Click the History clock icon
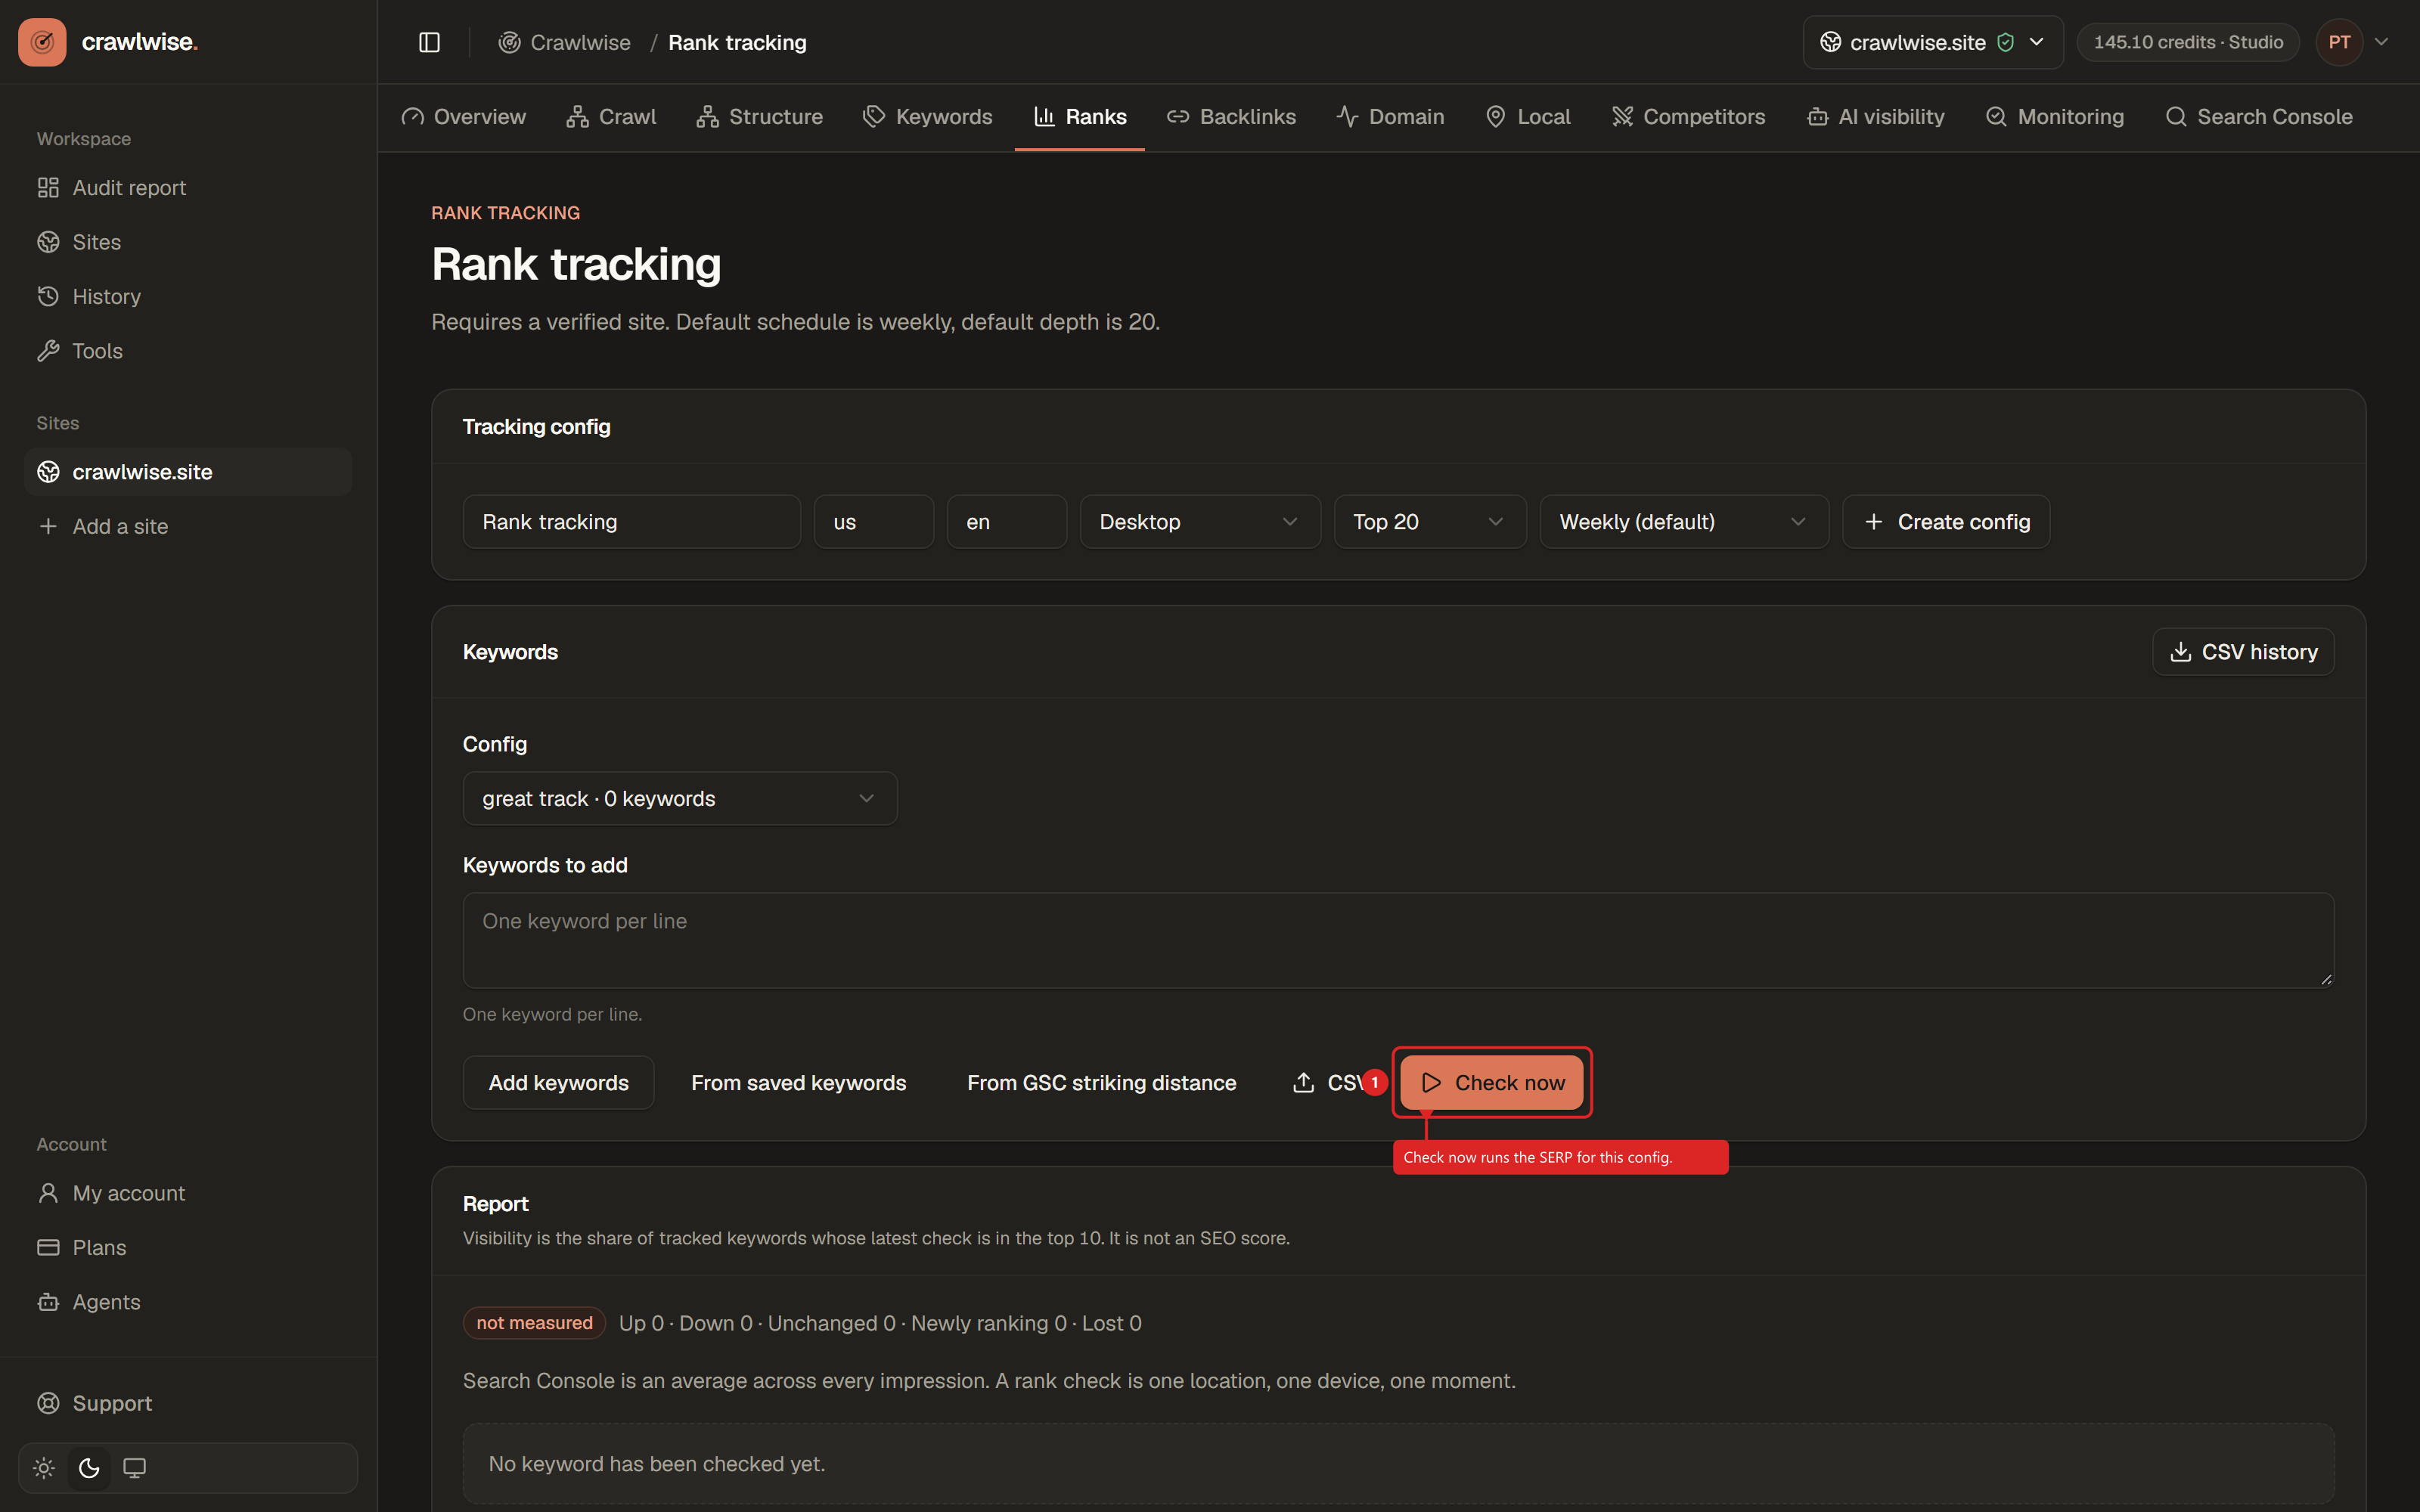 tap(48, 296)
